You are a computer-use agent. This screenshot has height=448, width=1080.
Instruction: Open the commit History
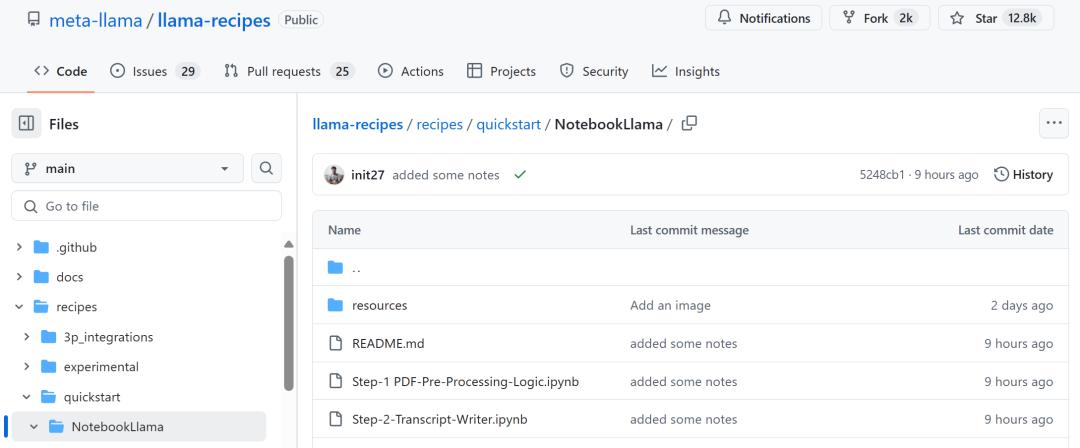pyautogui.click(x=1024, y=174)
